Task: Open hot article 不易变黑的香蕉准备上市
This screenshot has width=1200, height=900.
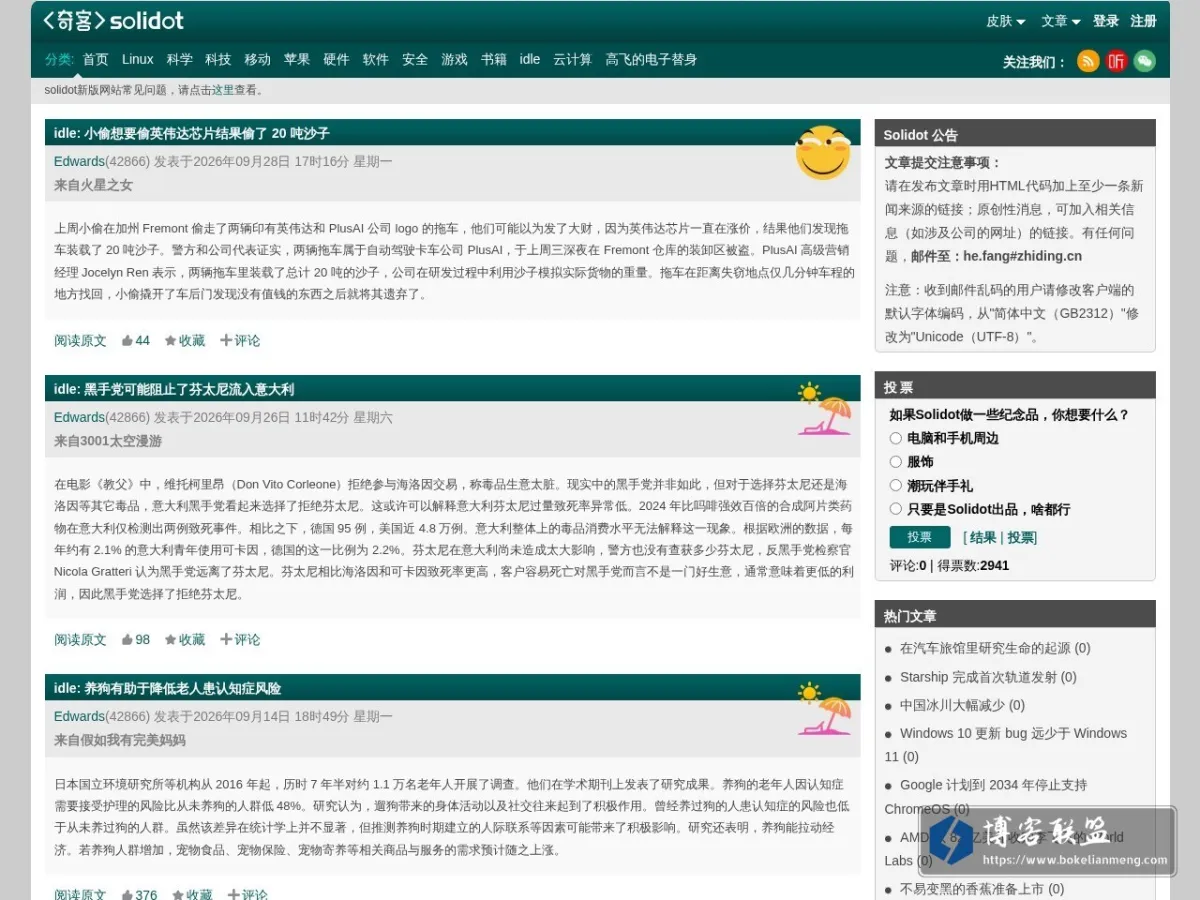Action: click(972, 889)
